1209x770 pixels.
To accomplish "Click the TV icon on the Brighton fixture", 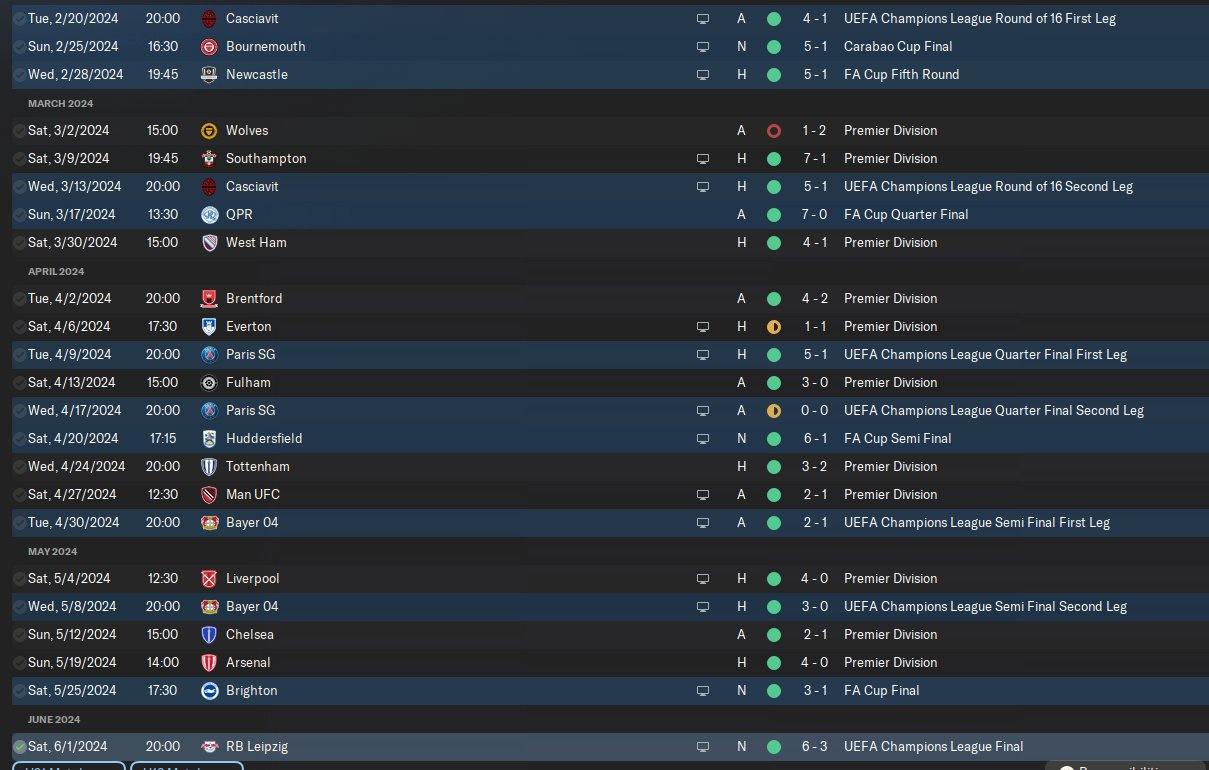I will click(x=703, y=690).
